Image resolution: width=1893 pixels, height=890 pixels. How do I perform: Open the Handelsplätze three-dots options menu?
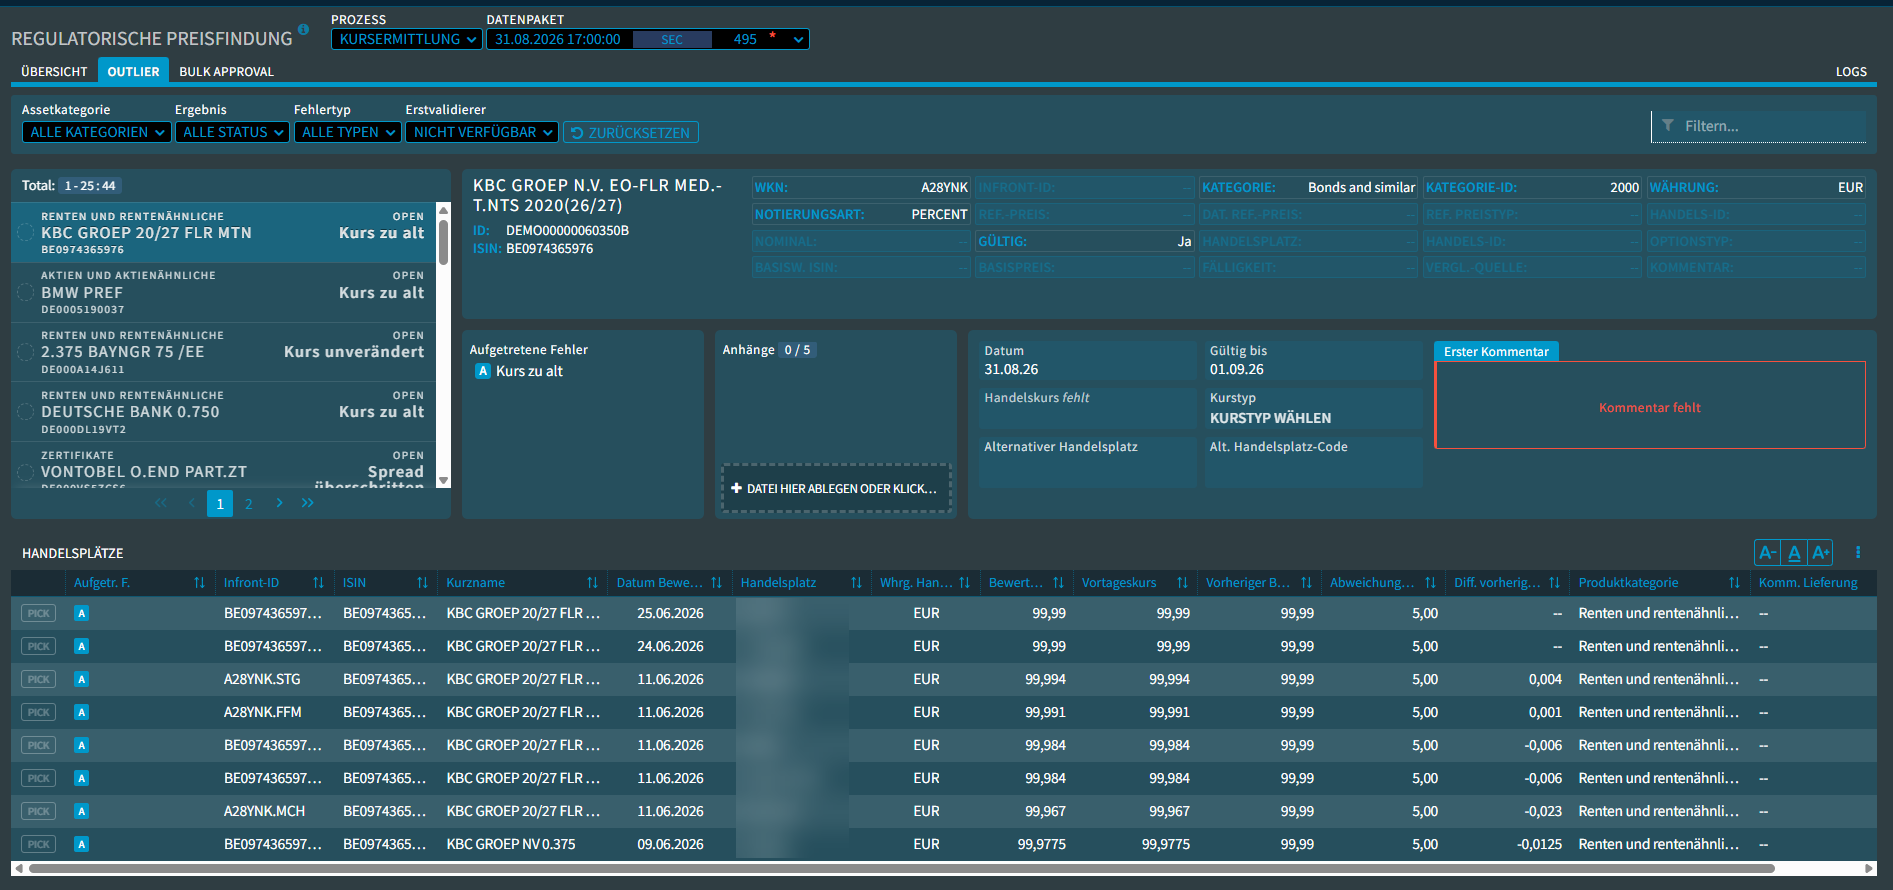pyautogui.click(x=1858, y=552)
